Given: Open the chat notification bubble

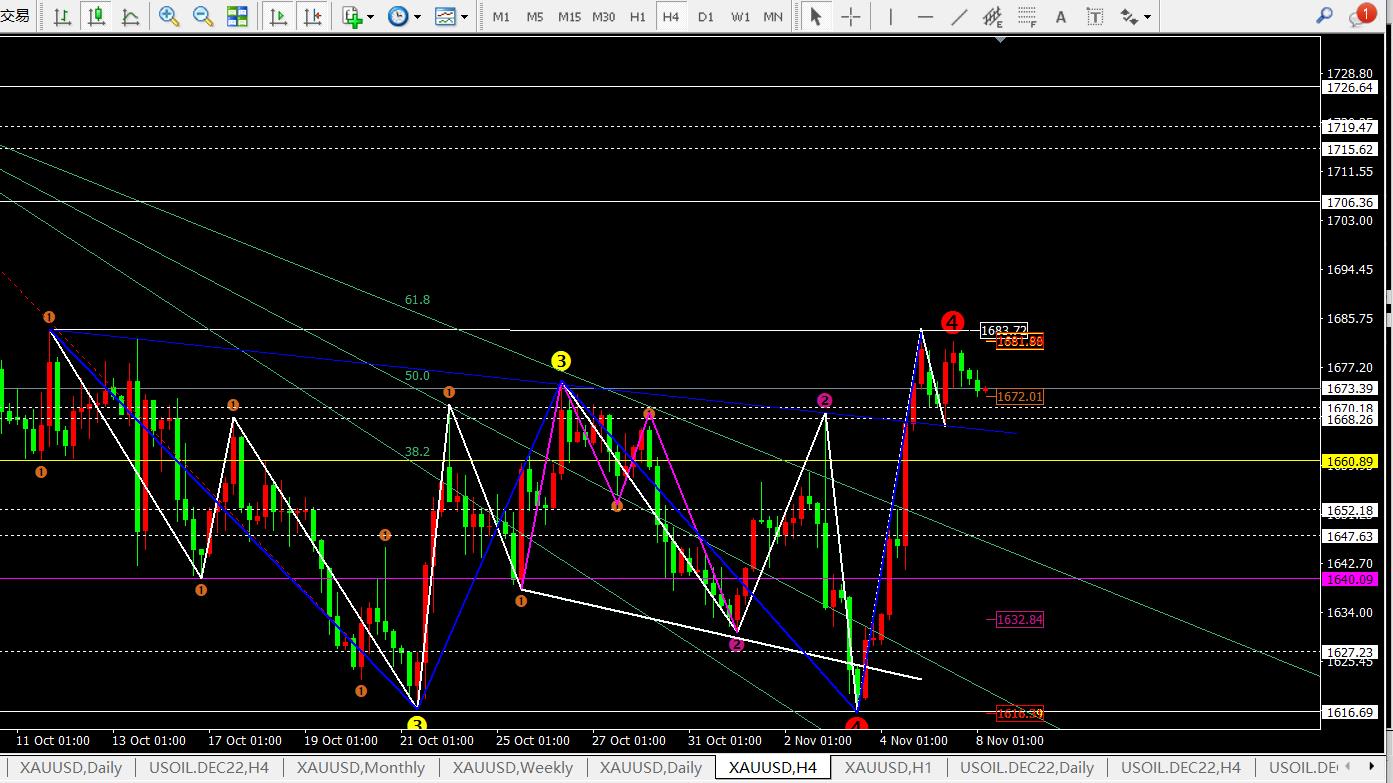Looking at the screenshot, I should coord(1360,15).
